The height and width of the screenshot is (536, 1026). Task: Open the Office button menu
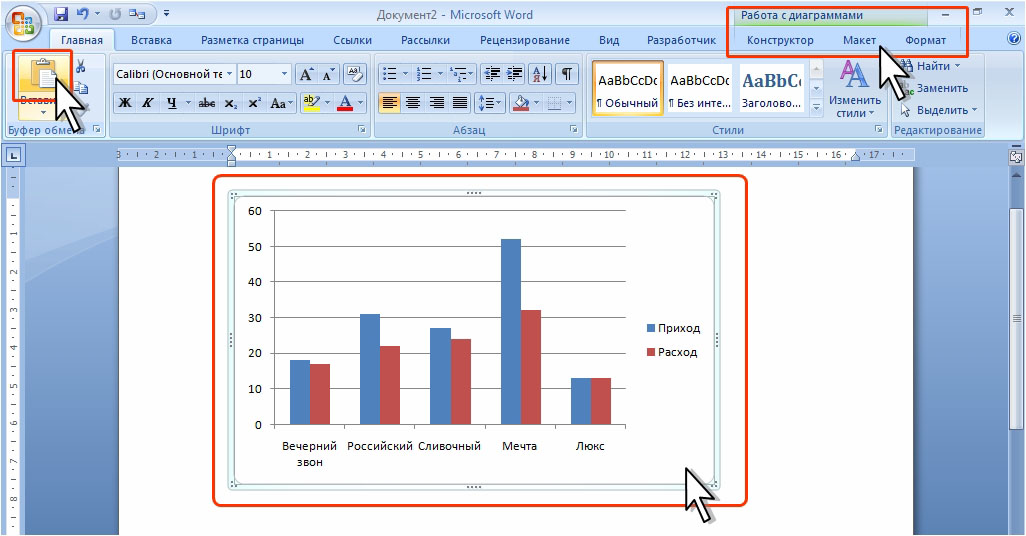(22, 22)
